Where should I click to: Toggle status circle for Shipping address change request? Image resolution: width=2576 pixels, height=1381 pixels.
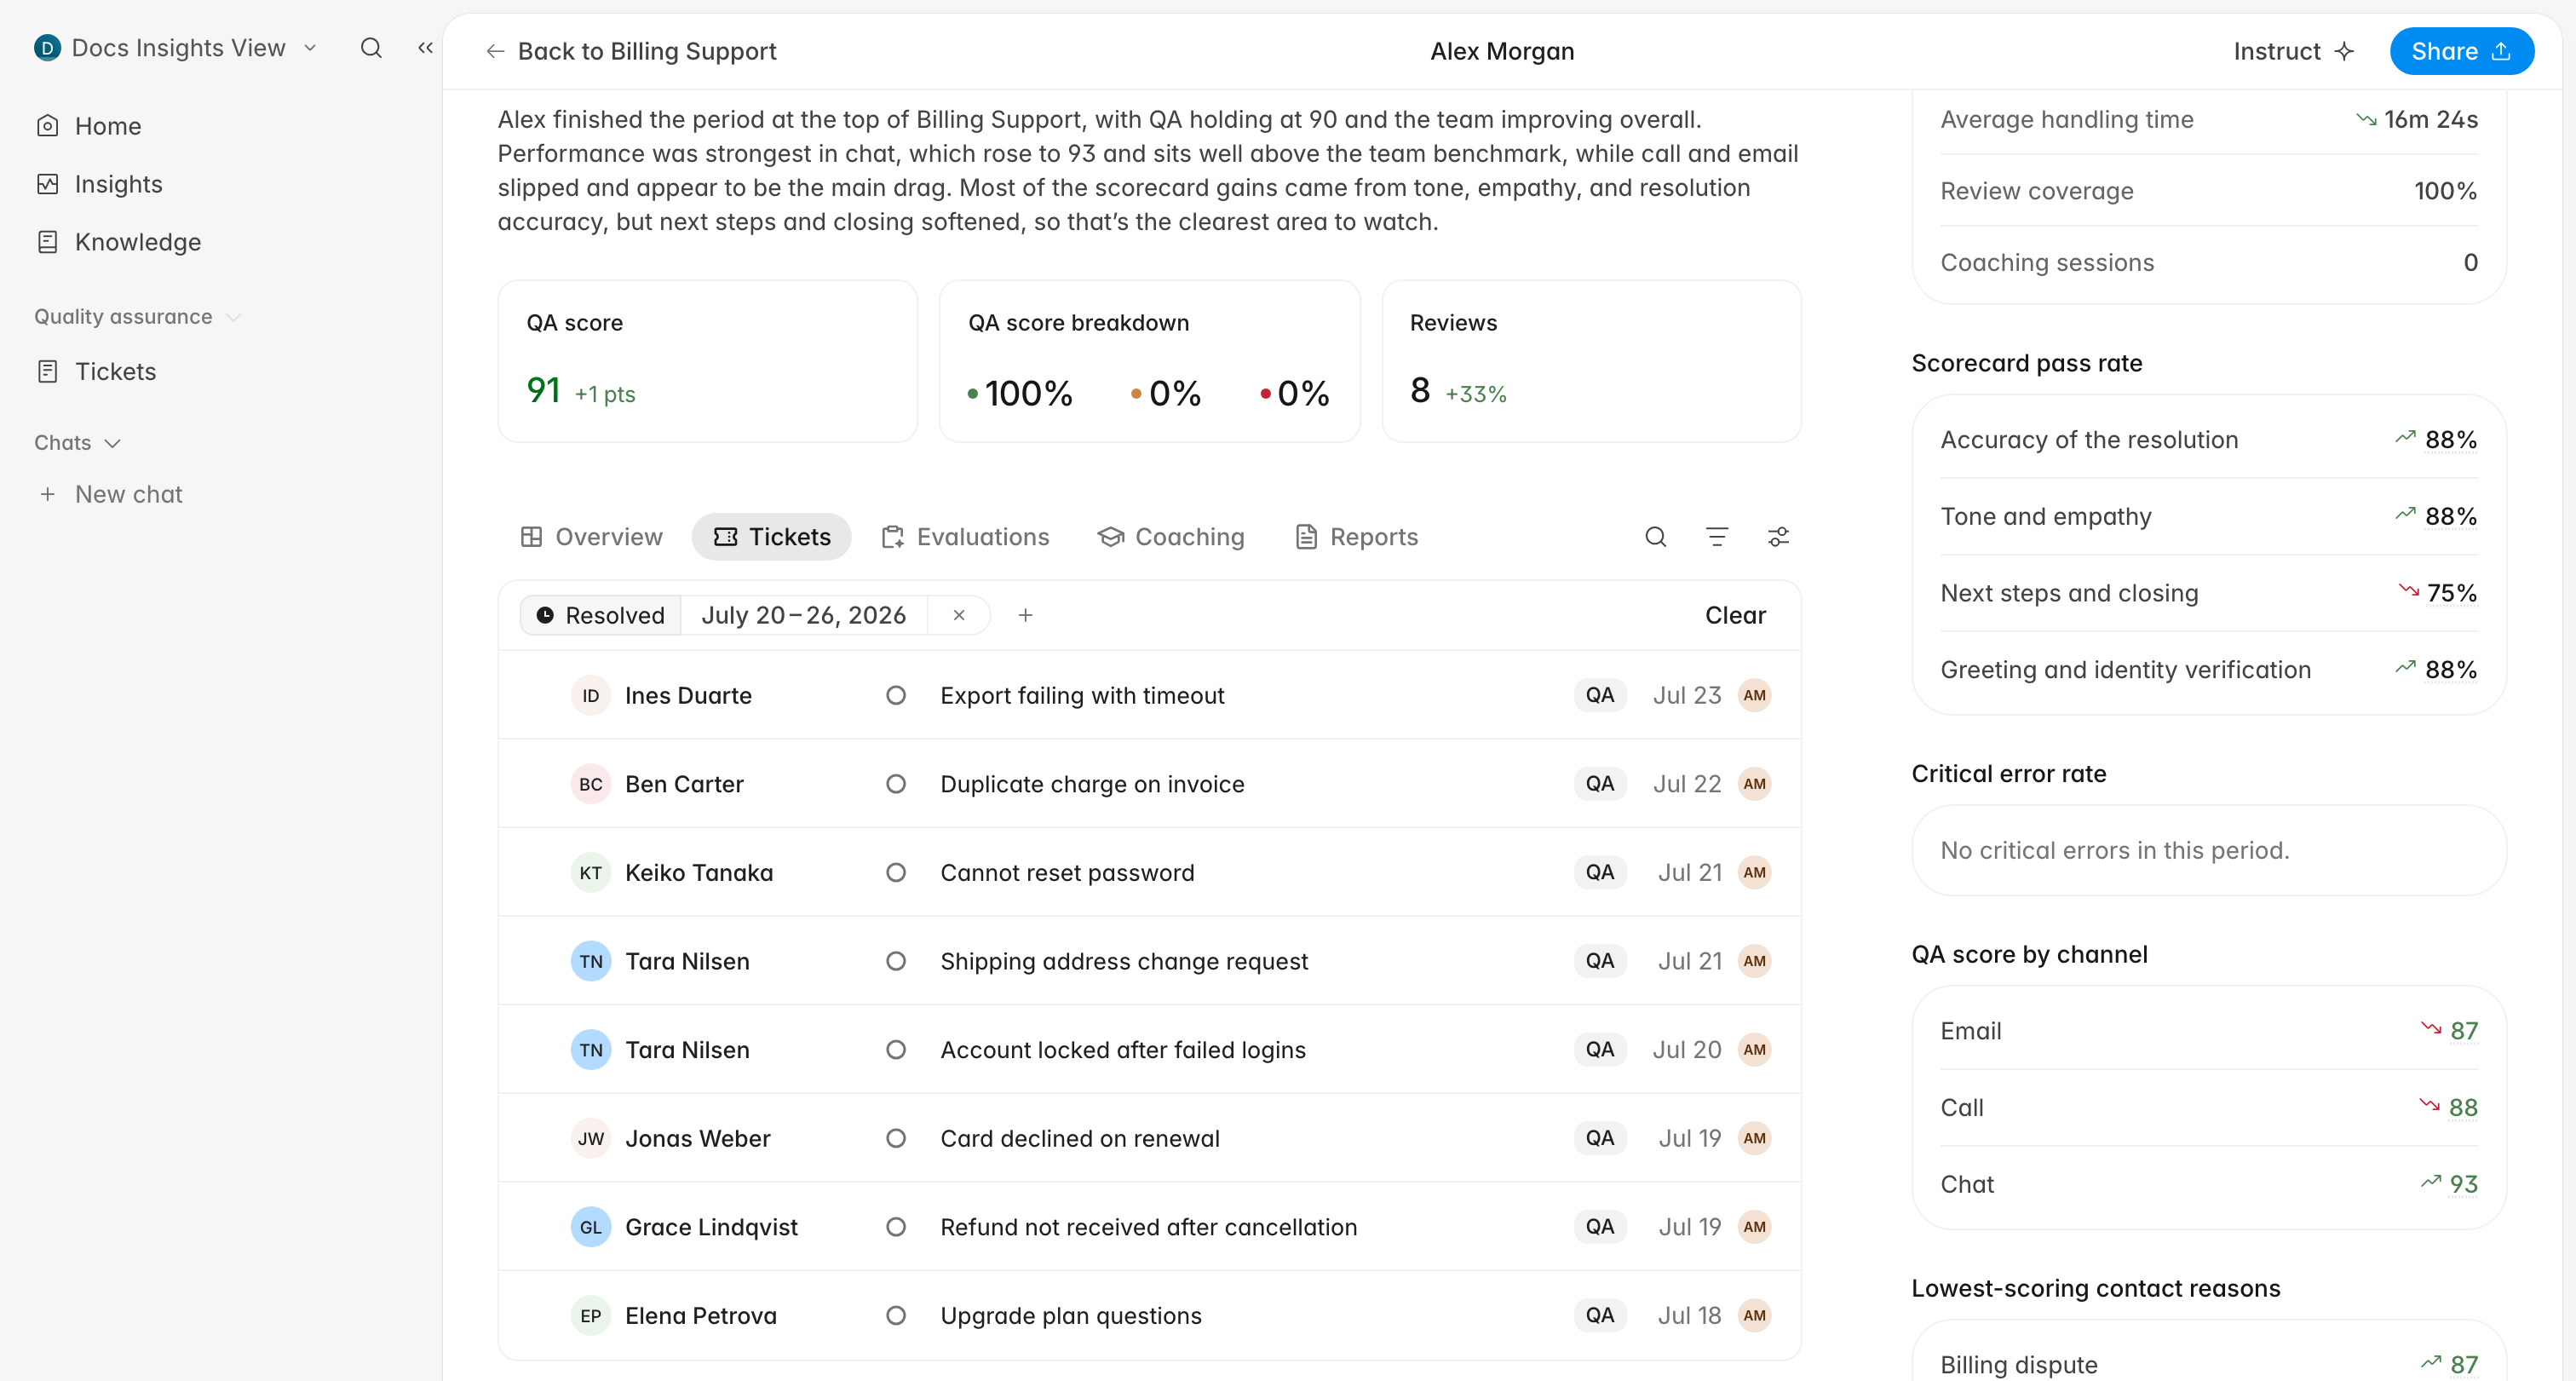[896, 961]
